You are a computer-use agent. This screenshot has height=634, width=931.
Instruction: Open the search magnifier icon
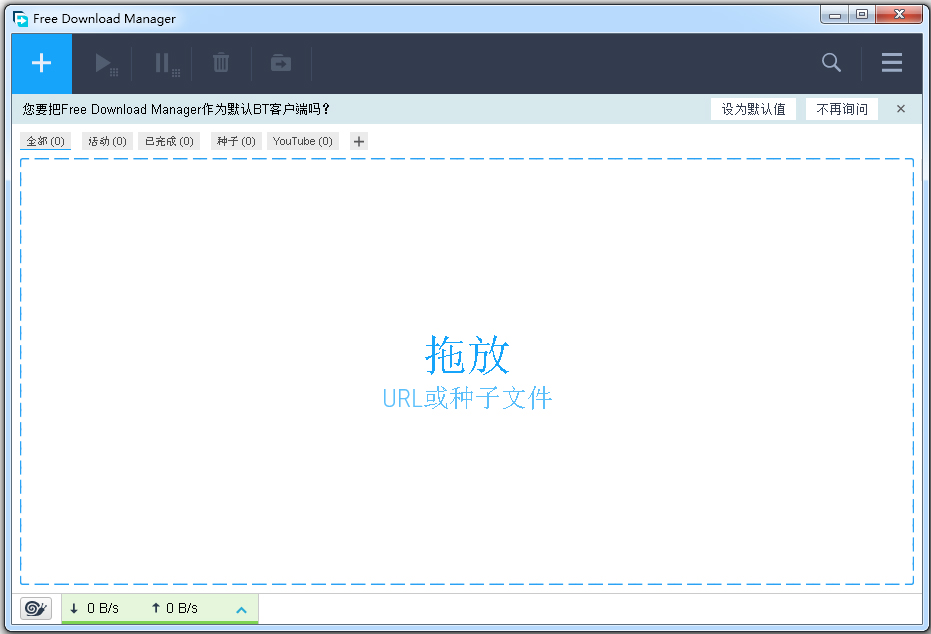(x=831, y=63)
